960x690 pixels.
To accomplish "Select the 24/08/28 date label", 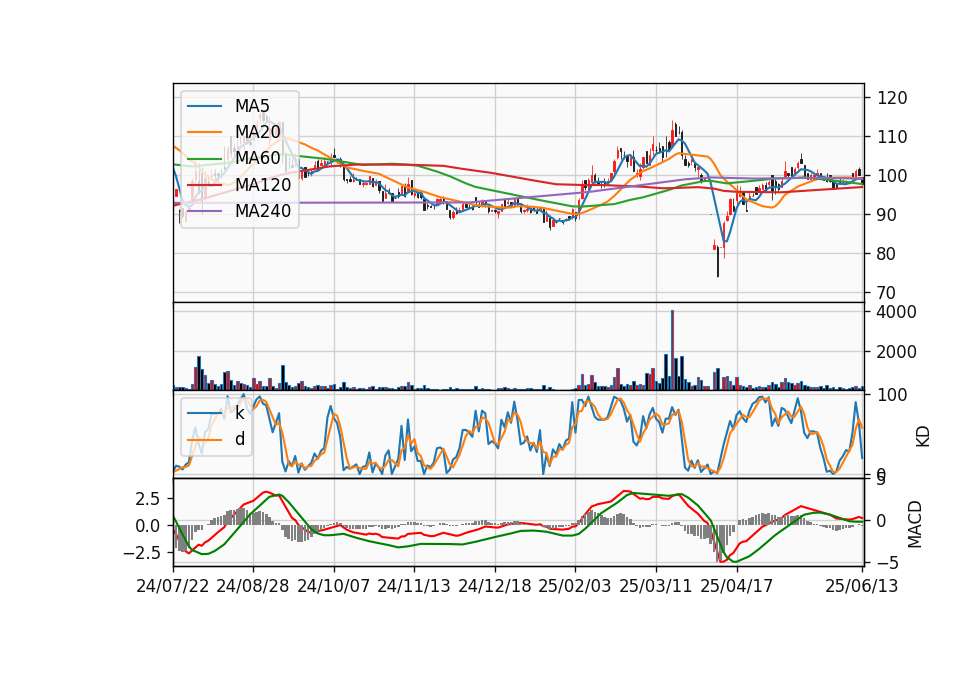I will (253, 586).
